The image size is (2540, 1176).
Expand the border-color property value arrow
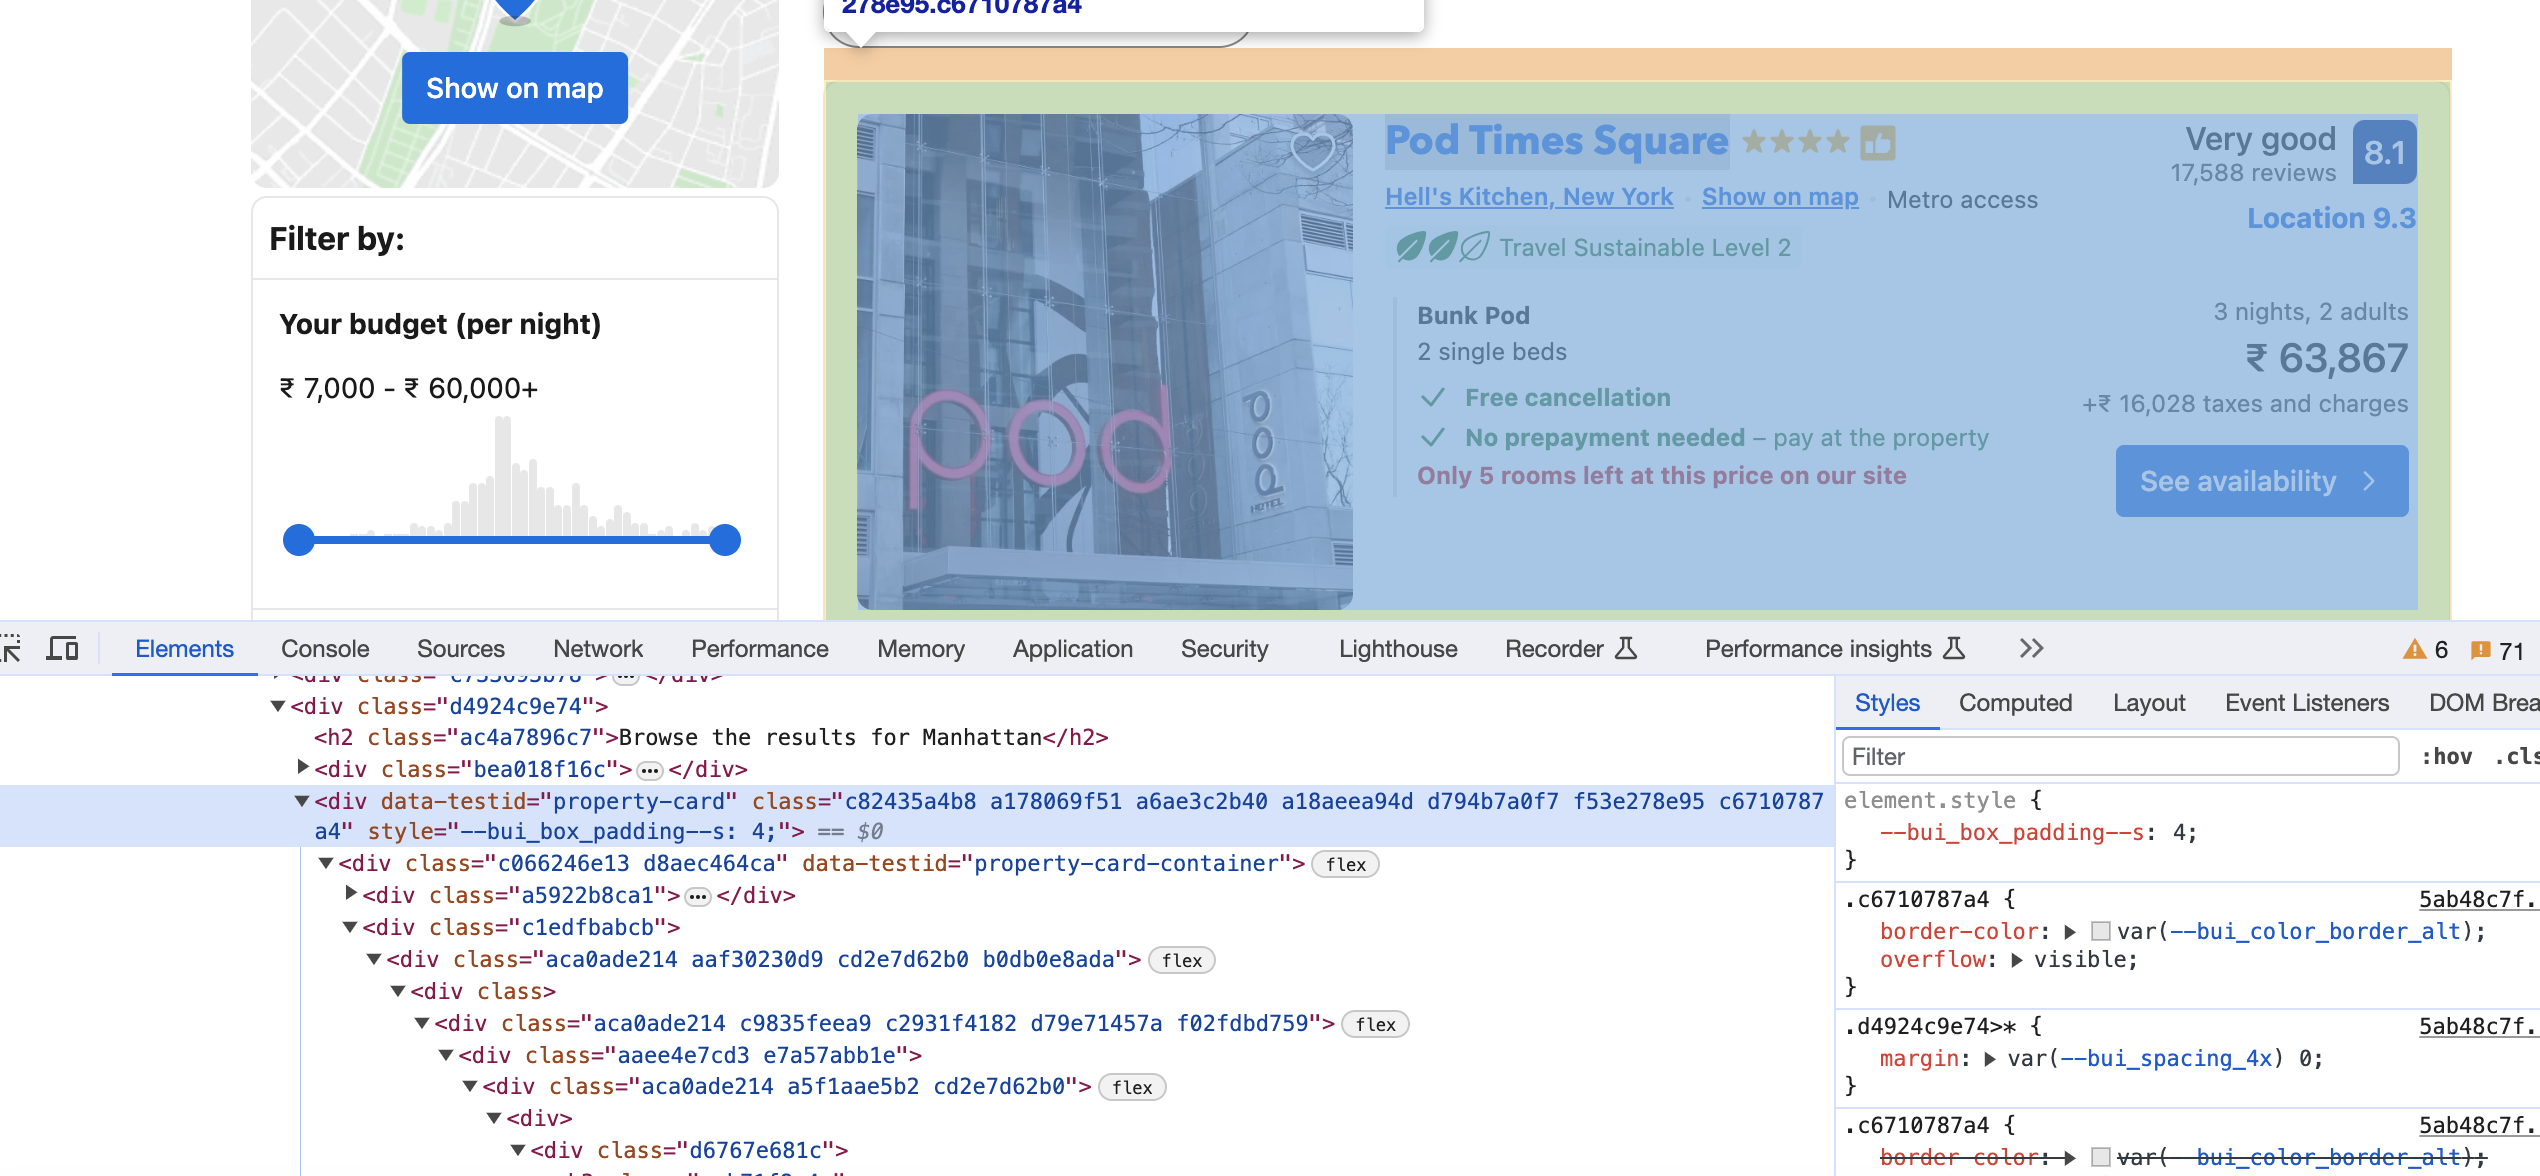coord(2070,931)
